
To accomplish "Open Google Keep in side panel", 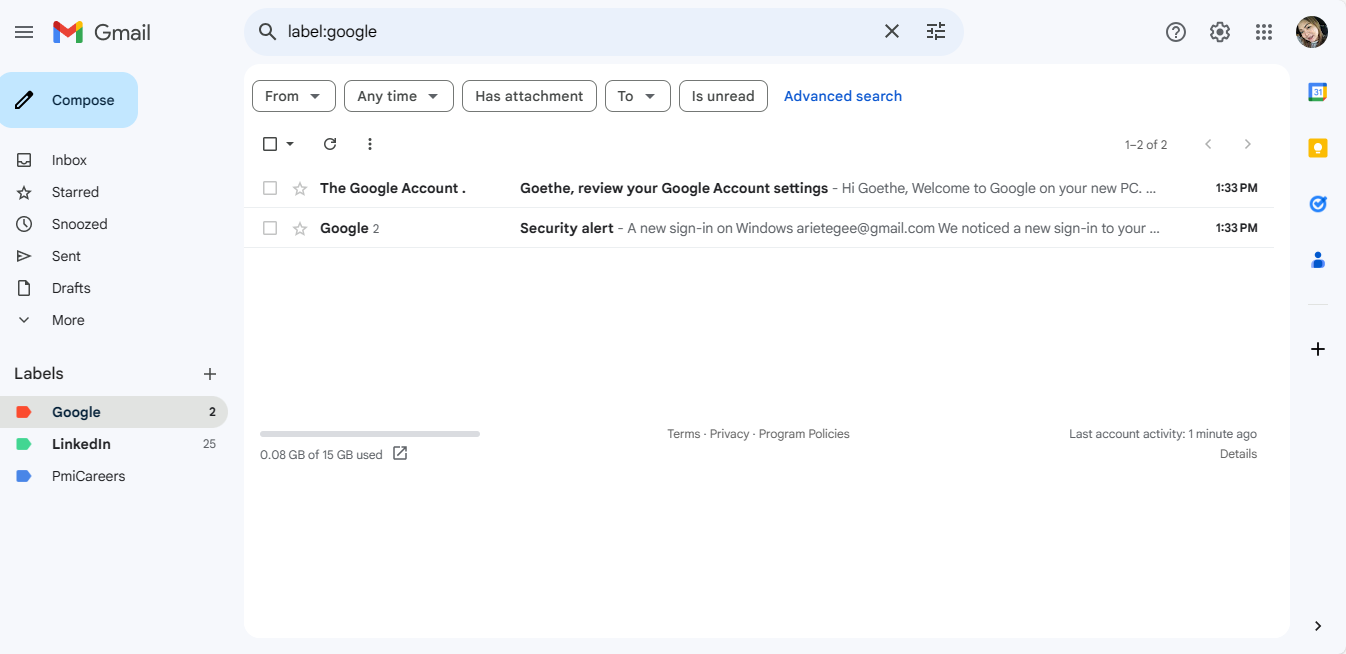I will tap(1318, 148).
